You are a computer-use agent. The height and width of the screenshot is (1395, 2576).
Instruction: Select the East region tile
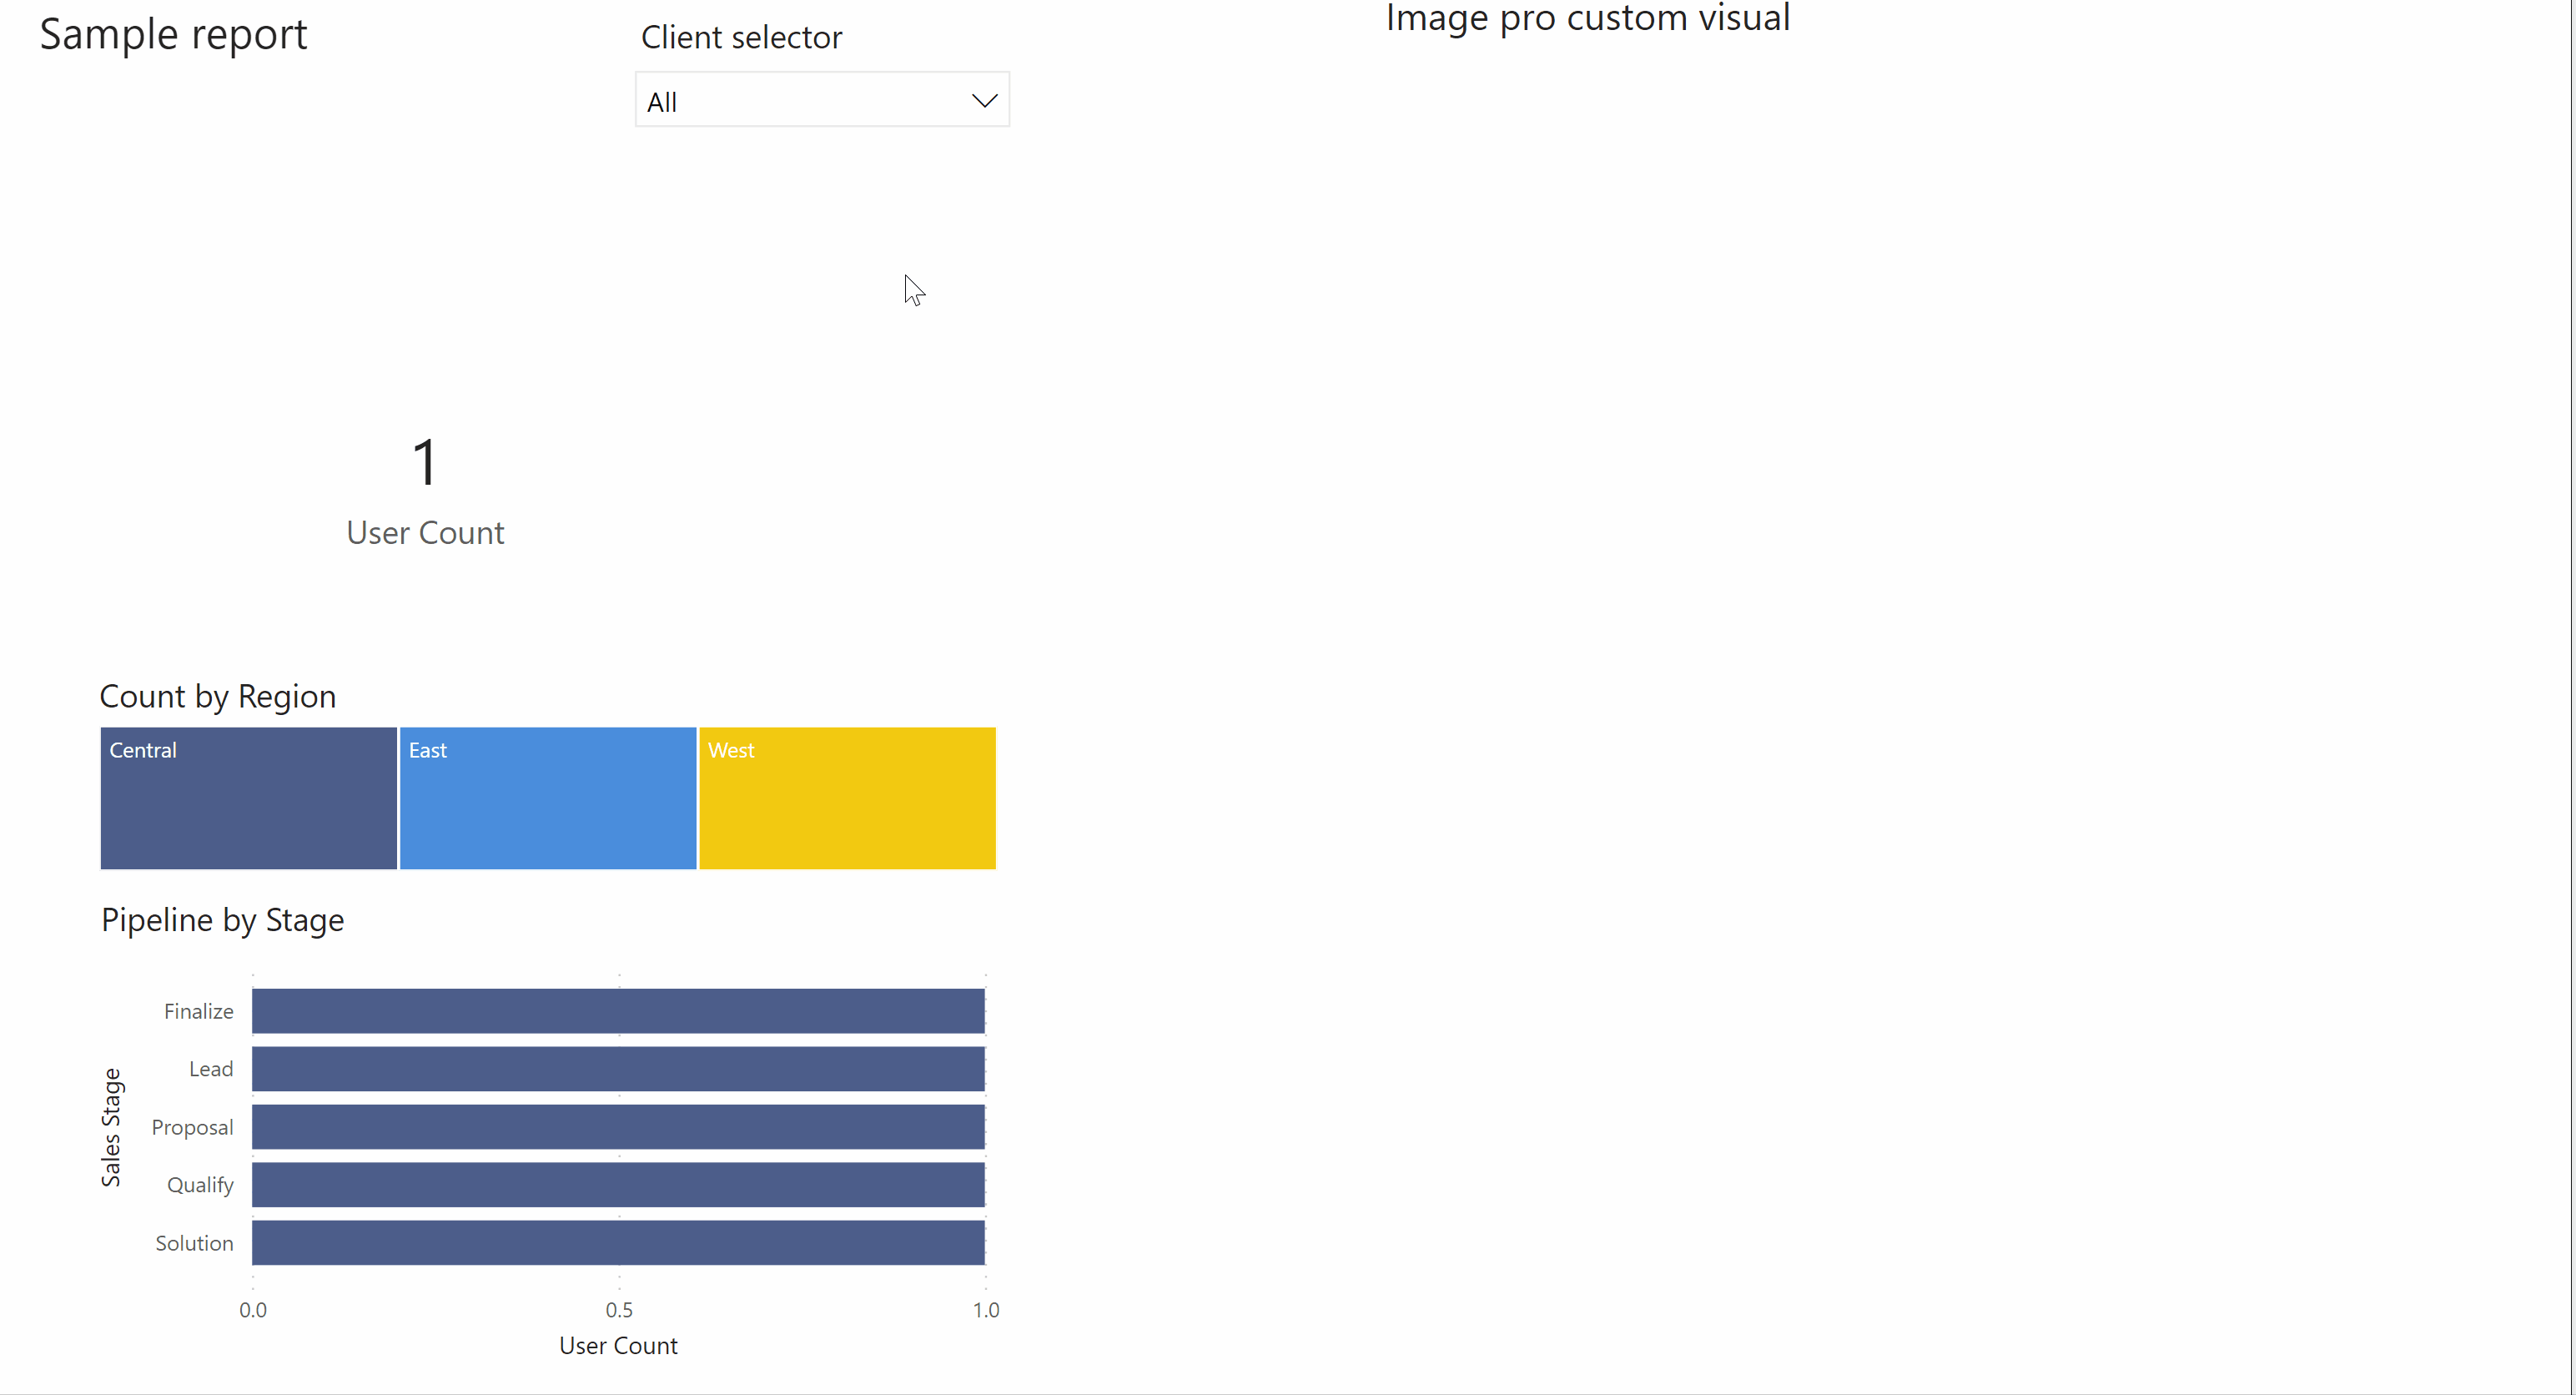548,798
